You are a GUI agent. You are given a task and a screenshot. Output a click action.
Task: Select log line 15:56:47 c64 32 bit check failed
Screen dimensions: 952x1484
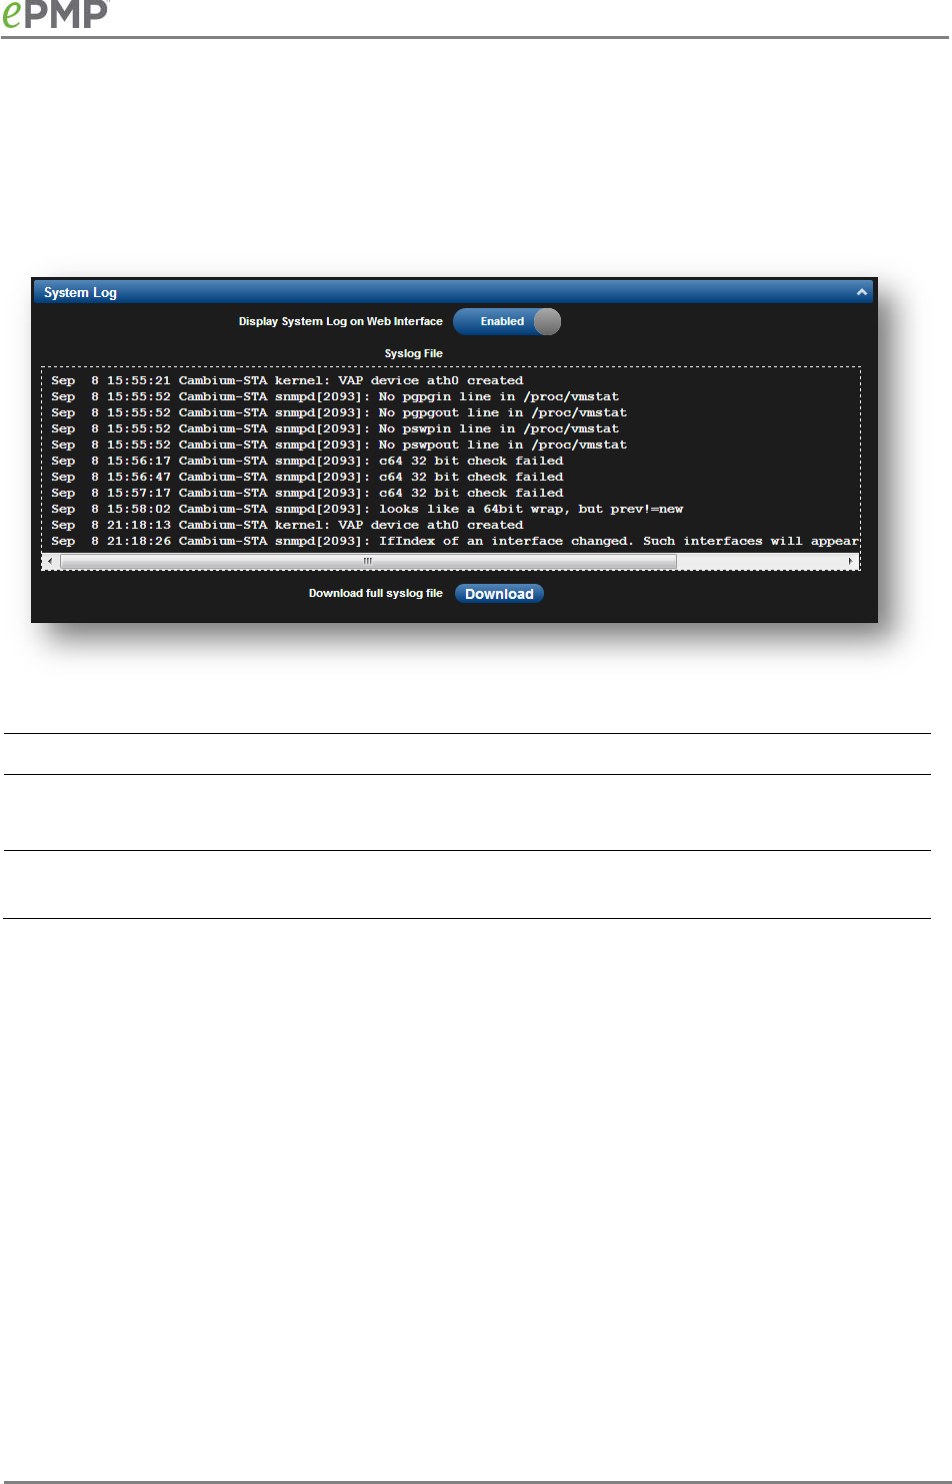coord(307,477)
